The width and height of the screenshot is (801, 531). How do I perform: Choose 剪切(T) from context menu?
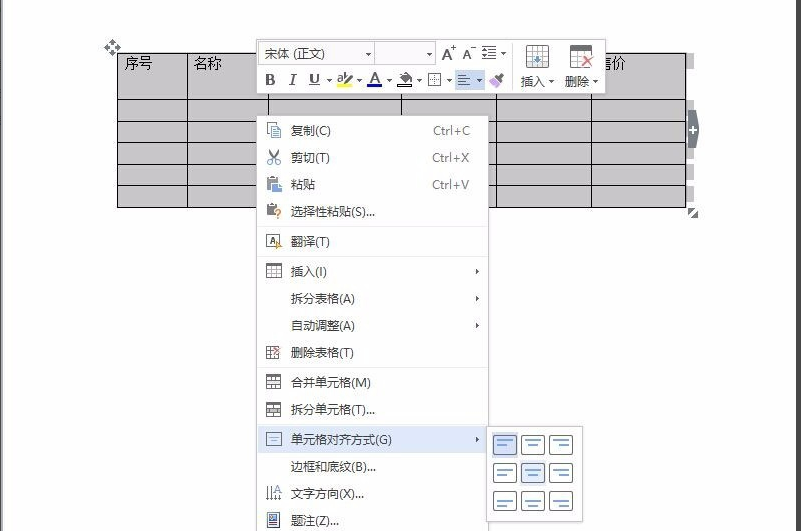tap(373, 158)
